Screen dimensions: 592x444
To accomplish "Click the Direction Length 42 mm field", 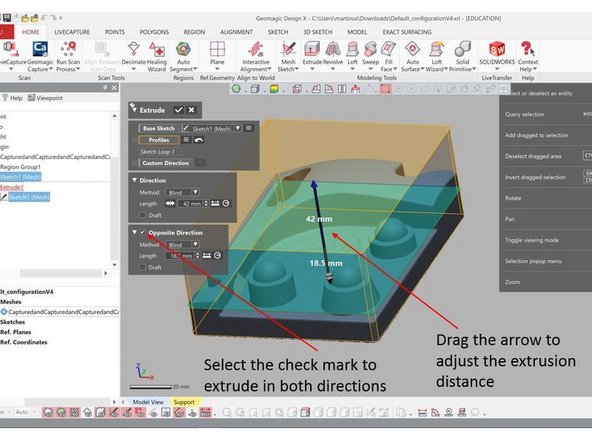I will pos(190,204).
